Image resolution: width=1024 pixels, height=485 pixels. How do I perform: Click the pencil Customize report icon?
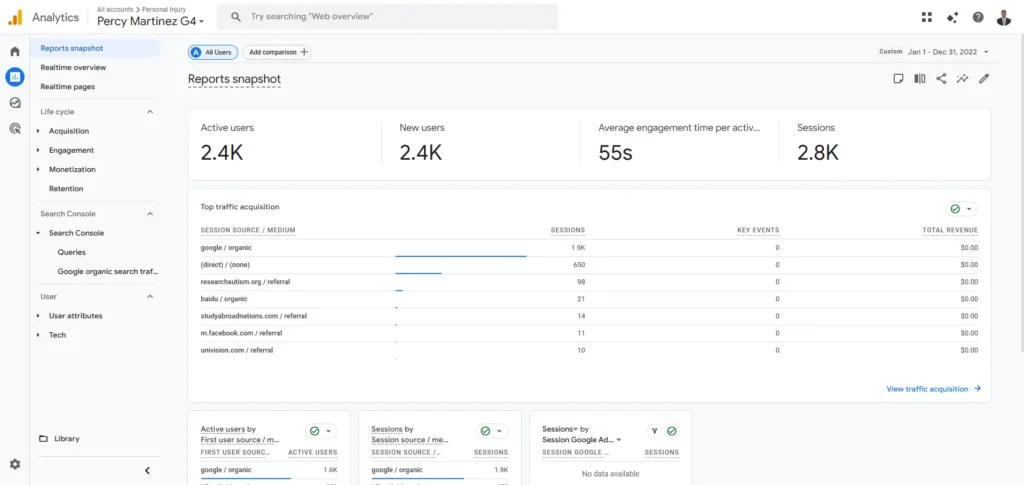coord(984,79)
